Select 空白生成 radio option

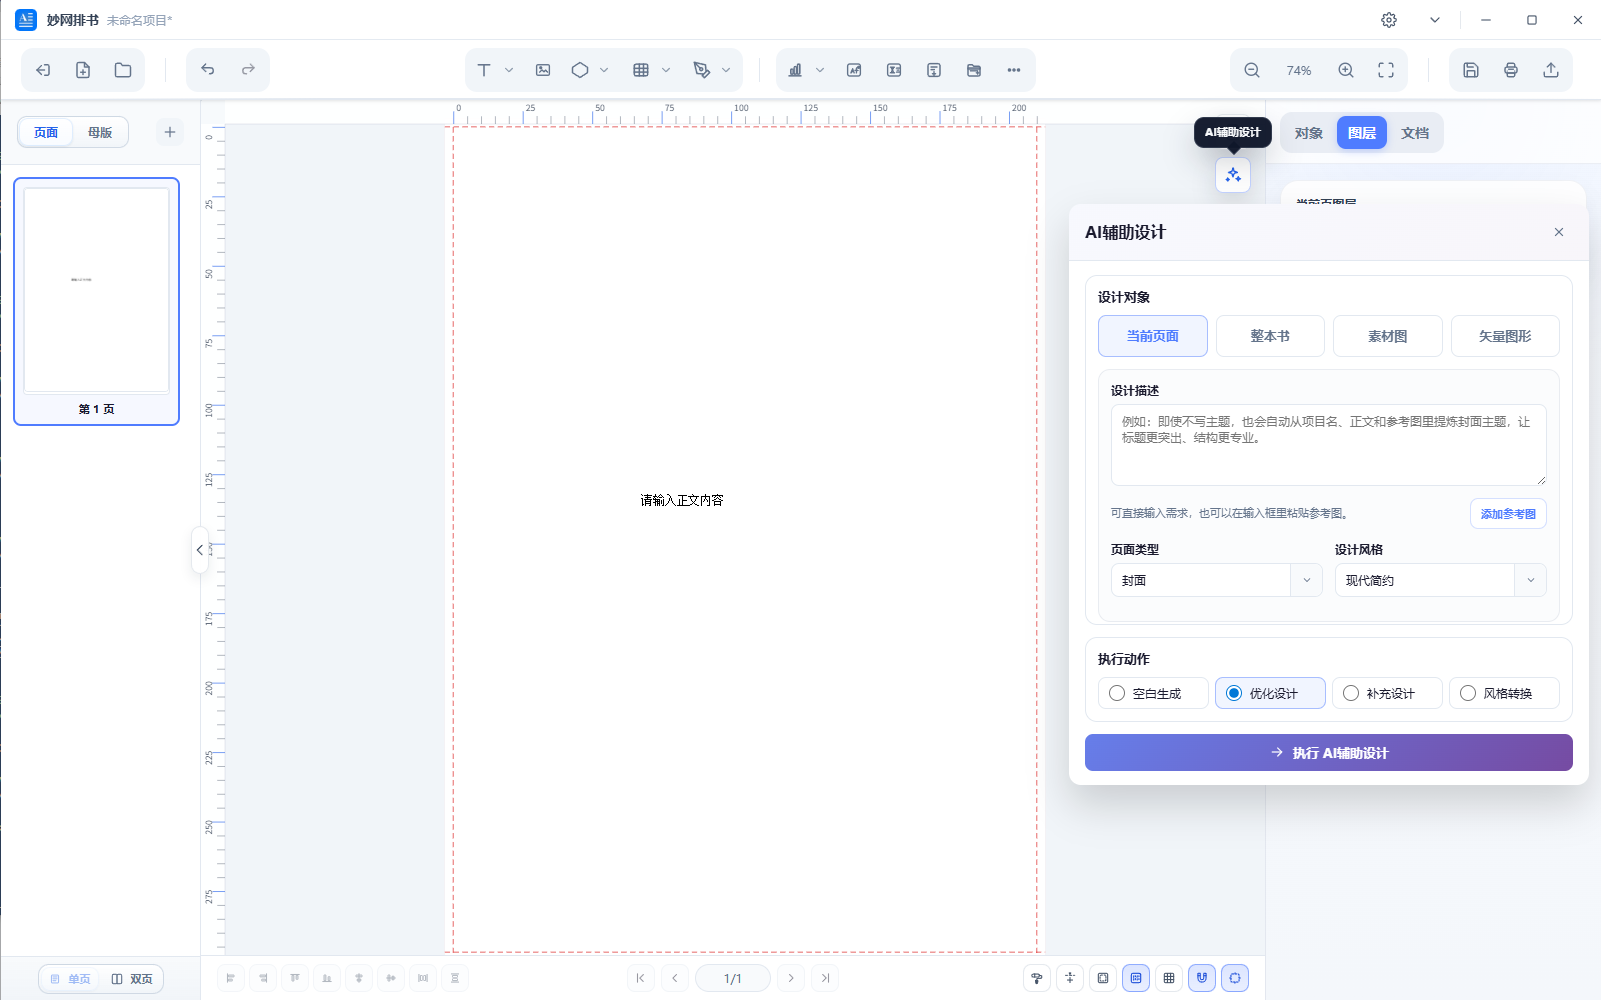click(x=1153, y=693)
